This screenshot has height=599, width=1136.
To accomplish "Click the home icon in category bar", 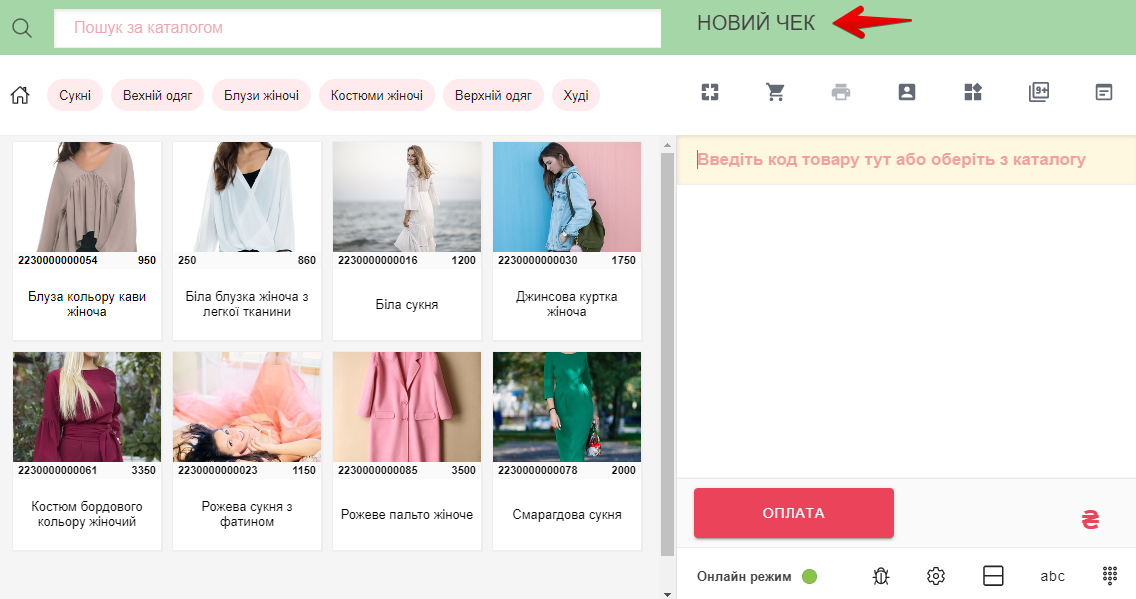I will 19,95.
